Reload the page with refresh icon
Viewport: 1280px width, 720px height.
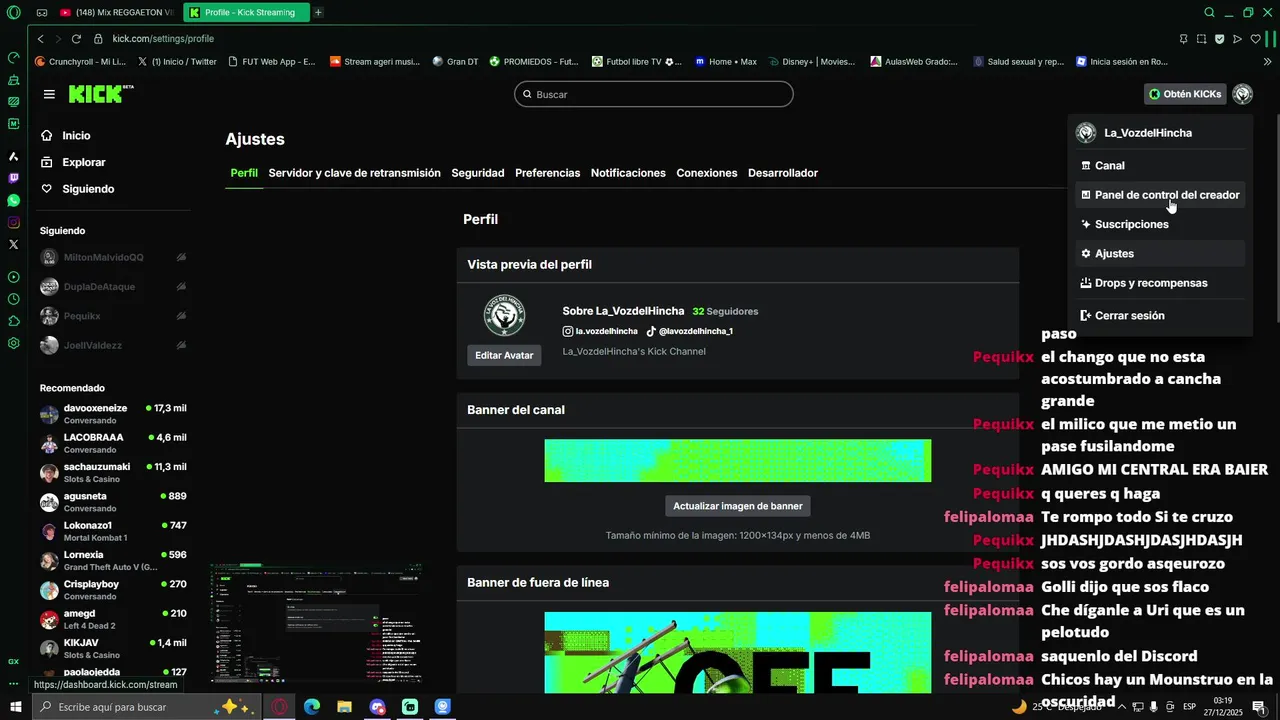pyautogui.click(x=76, y=39)
